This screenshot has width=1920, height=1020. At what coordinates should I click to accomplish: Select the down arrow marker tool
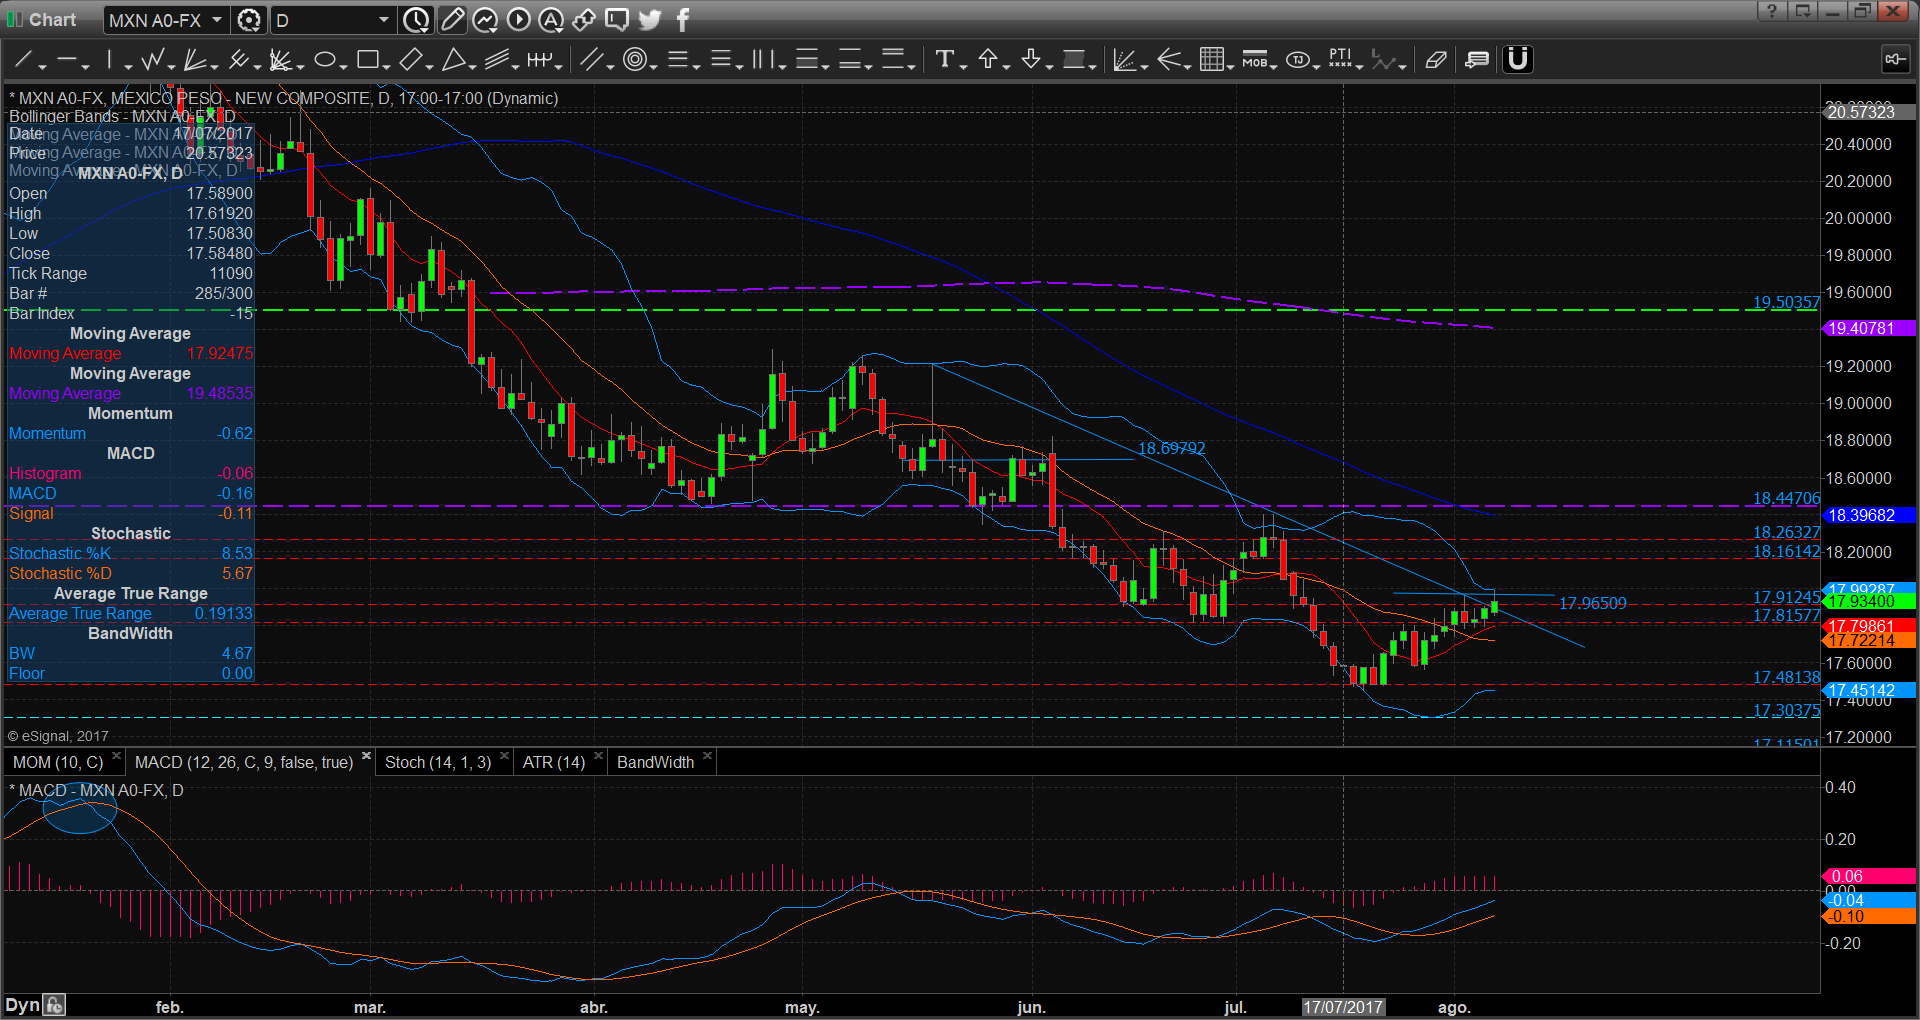pos(1031,60)
